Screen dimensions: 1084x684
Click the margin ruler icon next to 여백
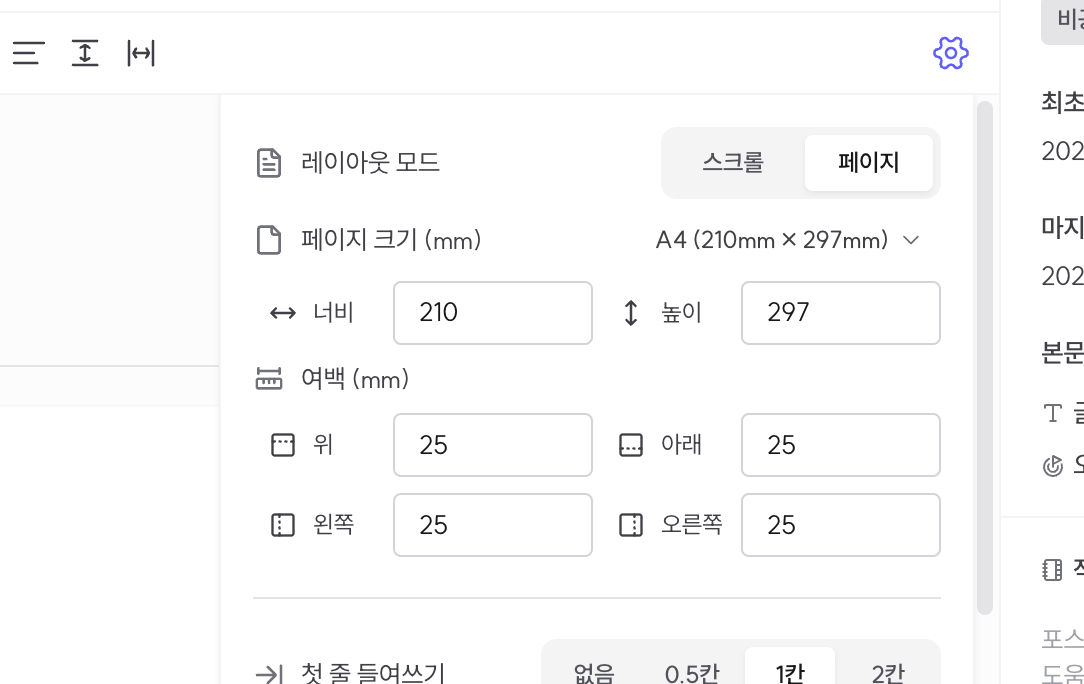click(269, 379)
